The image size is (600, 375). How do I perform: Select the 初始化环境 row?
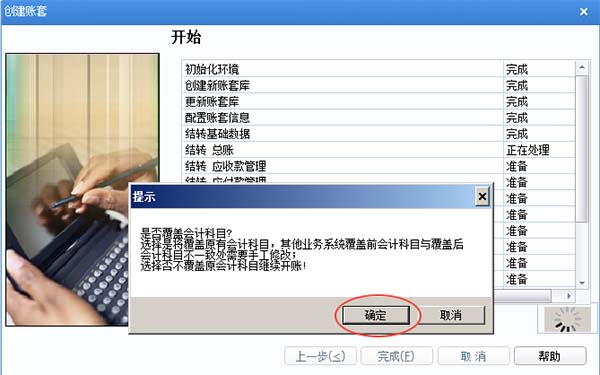(378, 69)
